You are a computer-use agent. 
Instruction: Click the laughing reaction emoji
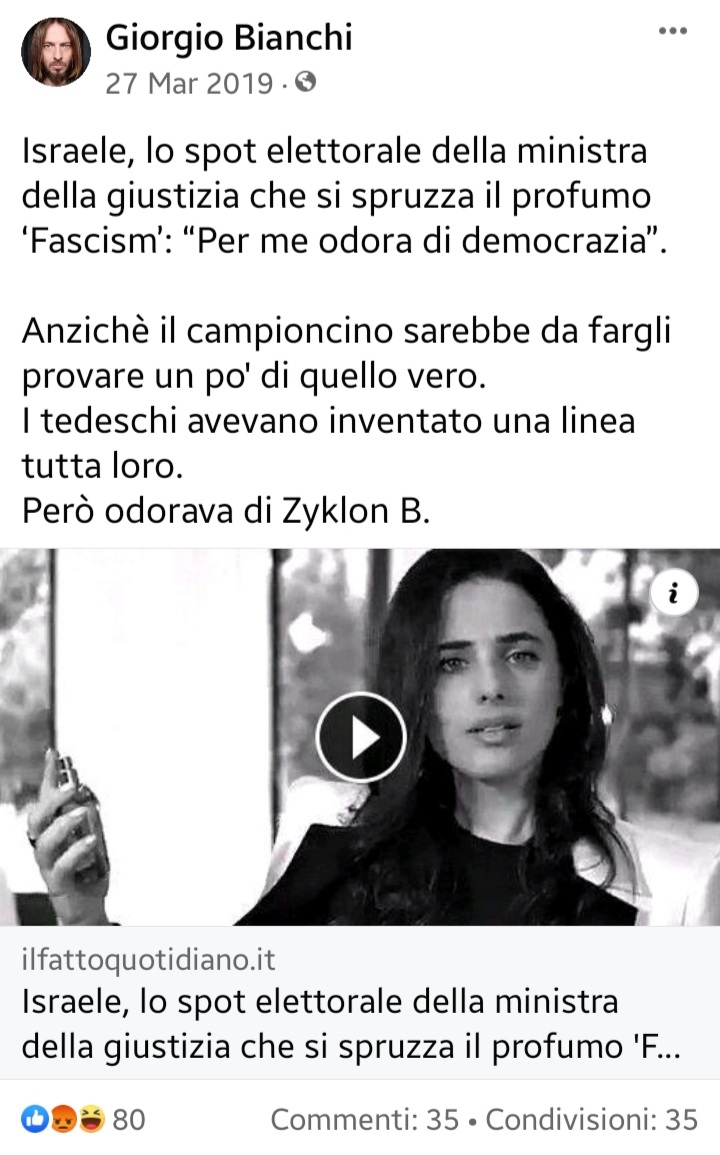[91, 1119]
